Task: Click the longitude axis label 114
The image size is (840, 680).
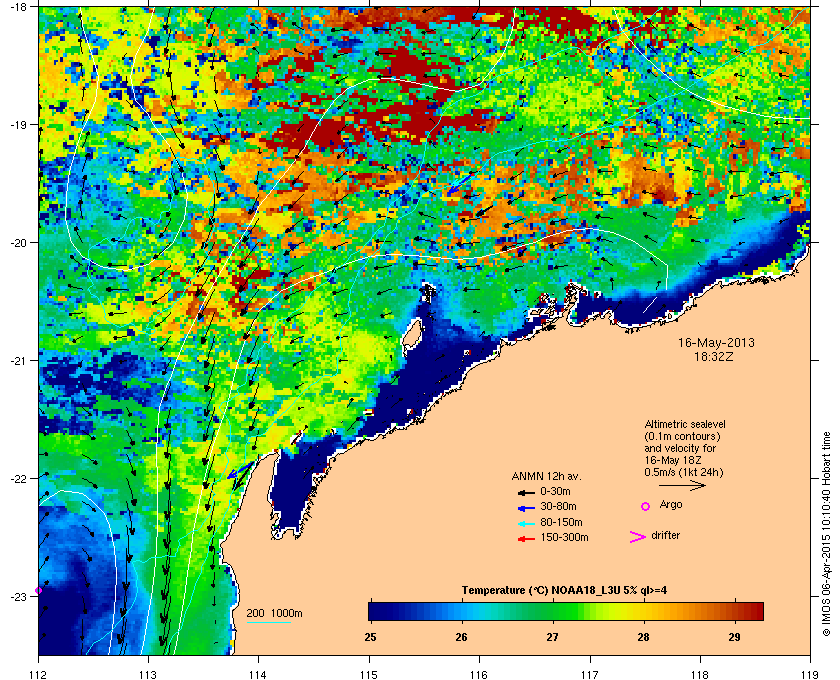Action: [259, 674]
